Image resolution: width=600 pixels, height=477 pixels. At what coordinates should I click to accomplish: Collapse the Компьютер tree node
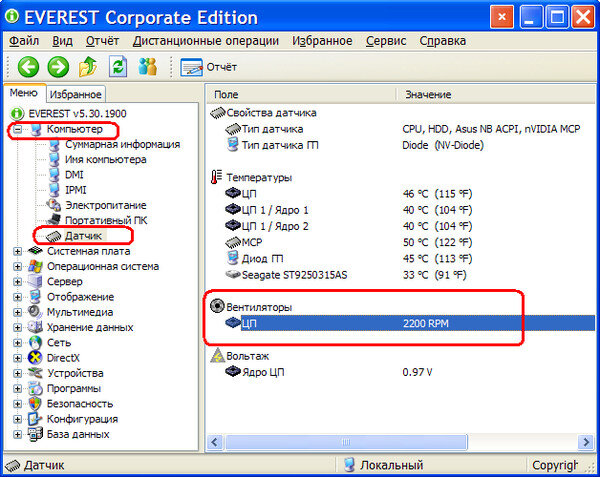coord(17,129)
